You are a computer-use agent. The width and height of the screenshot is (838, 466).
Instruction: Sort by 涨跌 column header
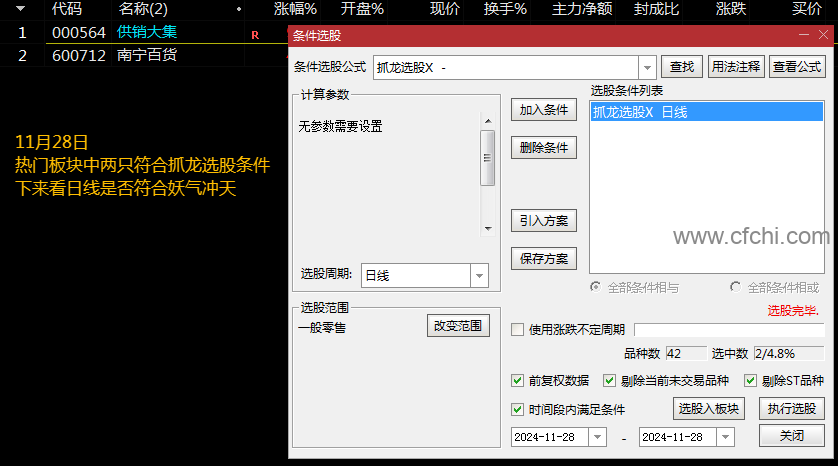pyautogui.click(x=731, y=9)
